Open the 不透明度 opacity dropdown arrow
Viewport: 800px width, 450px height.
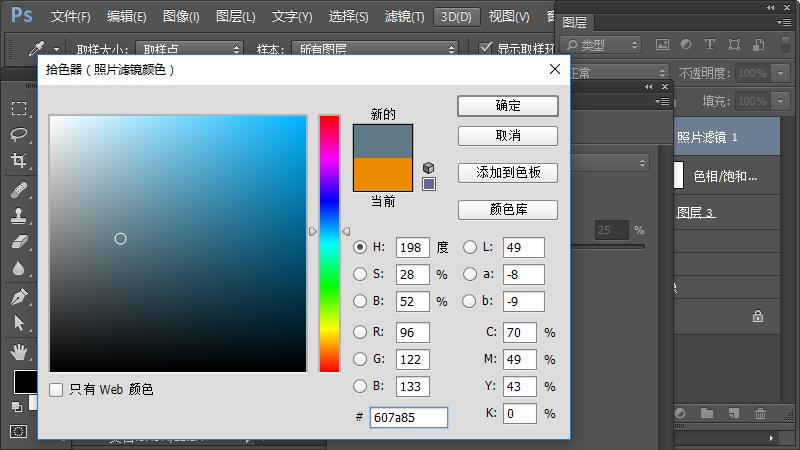pos(781,73)
